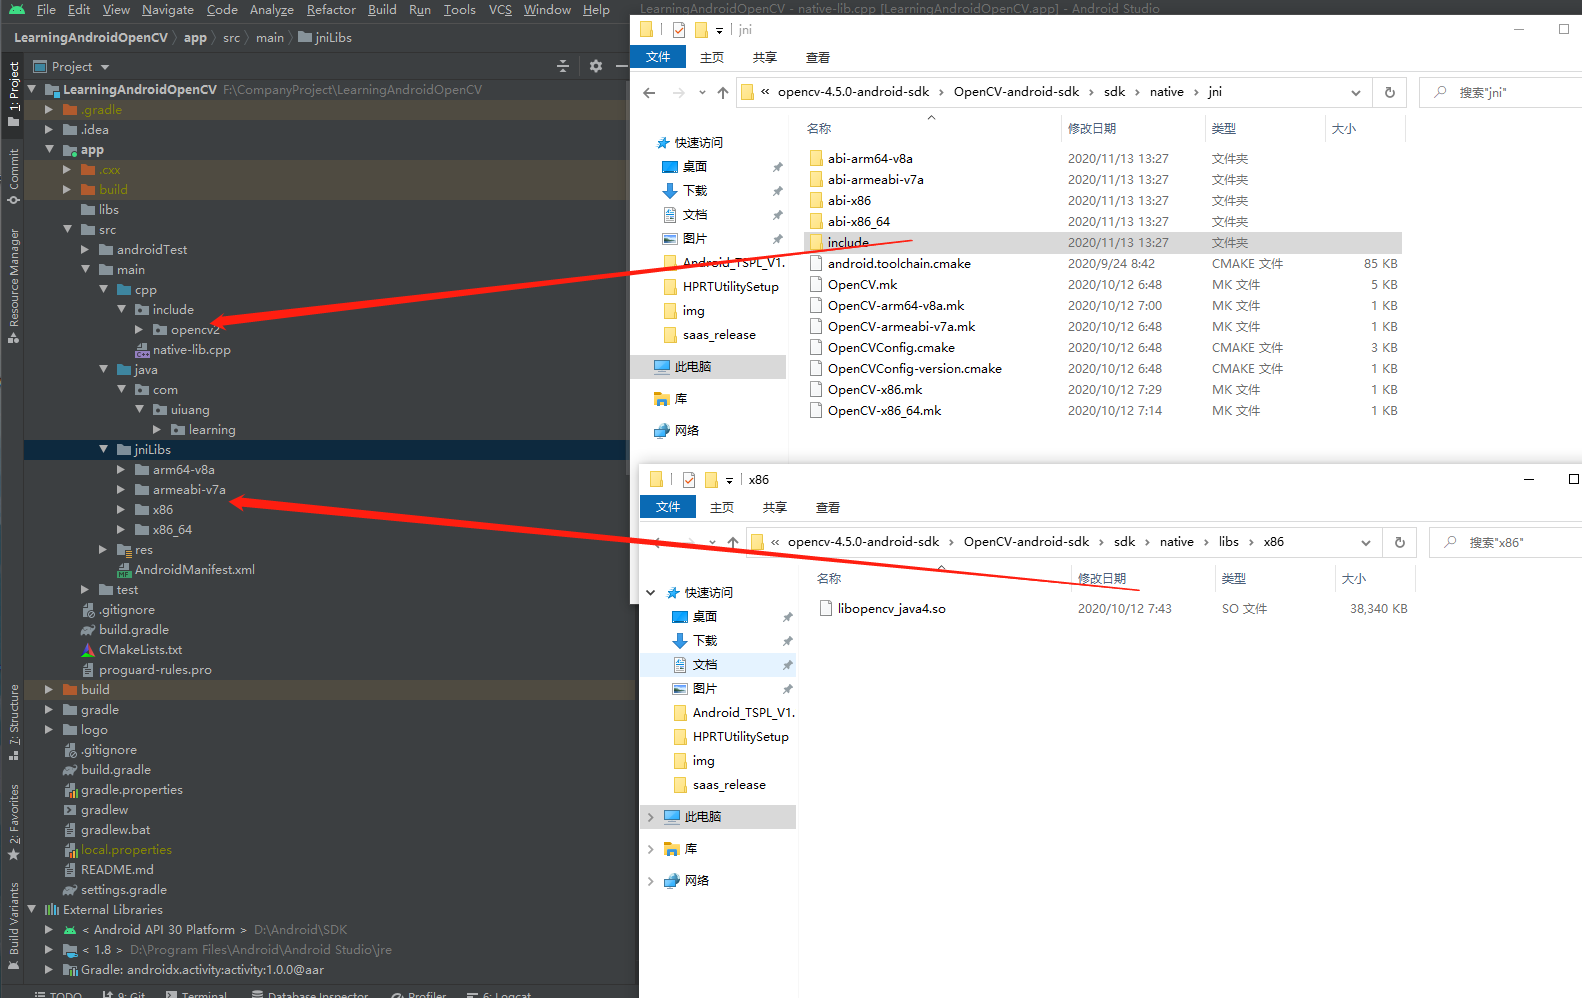Click 下载 quick access in jni window
Image resolution: width=1582 pixels, height=998 pixels.
pos(694,191)
